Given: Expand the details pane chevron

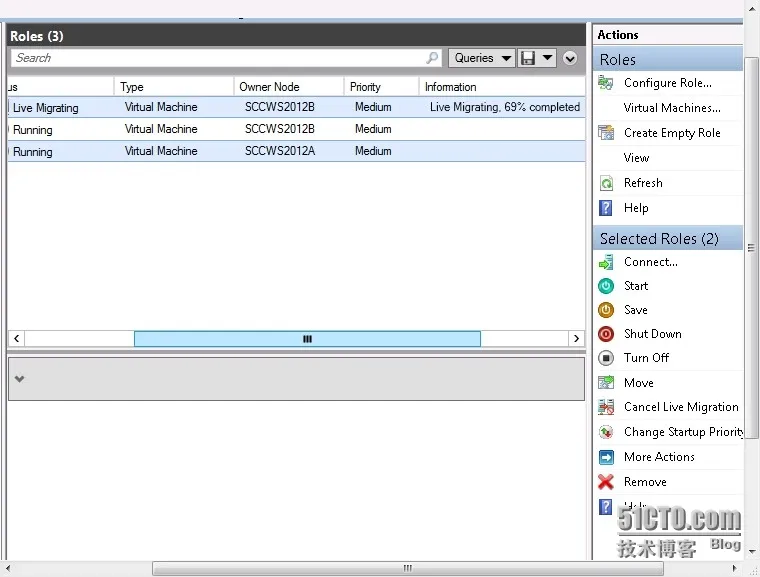Looking at the screenshot, I should pos(19,379).
